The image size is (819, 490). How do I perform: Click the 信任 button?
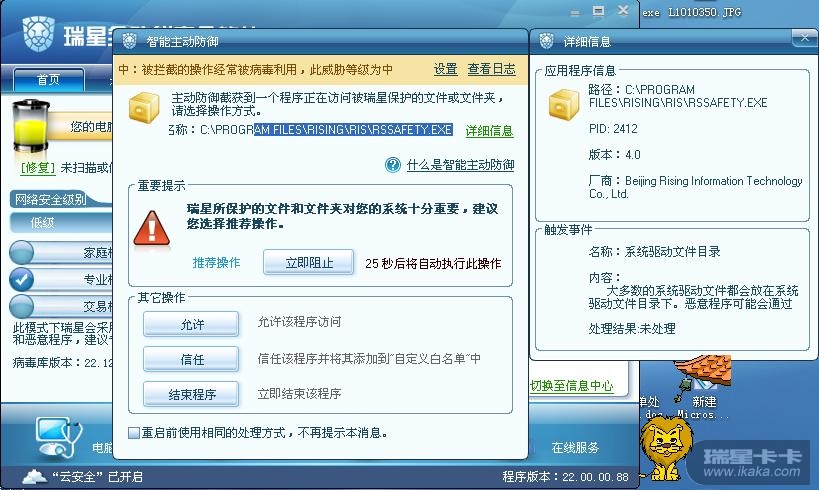pyautogui.click(x=191, y=359)
